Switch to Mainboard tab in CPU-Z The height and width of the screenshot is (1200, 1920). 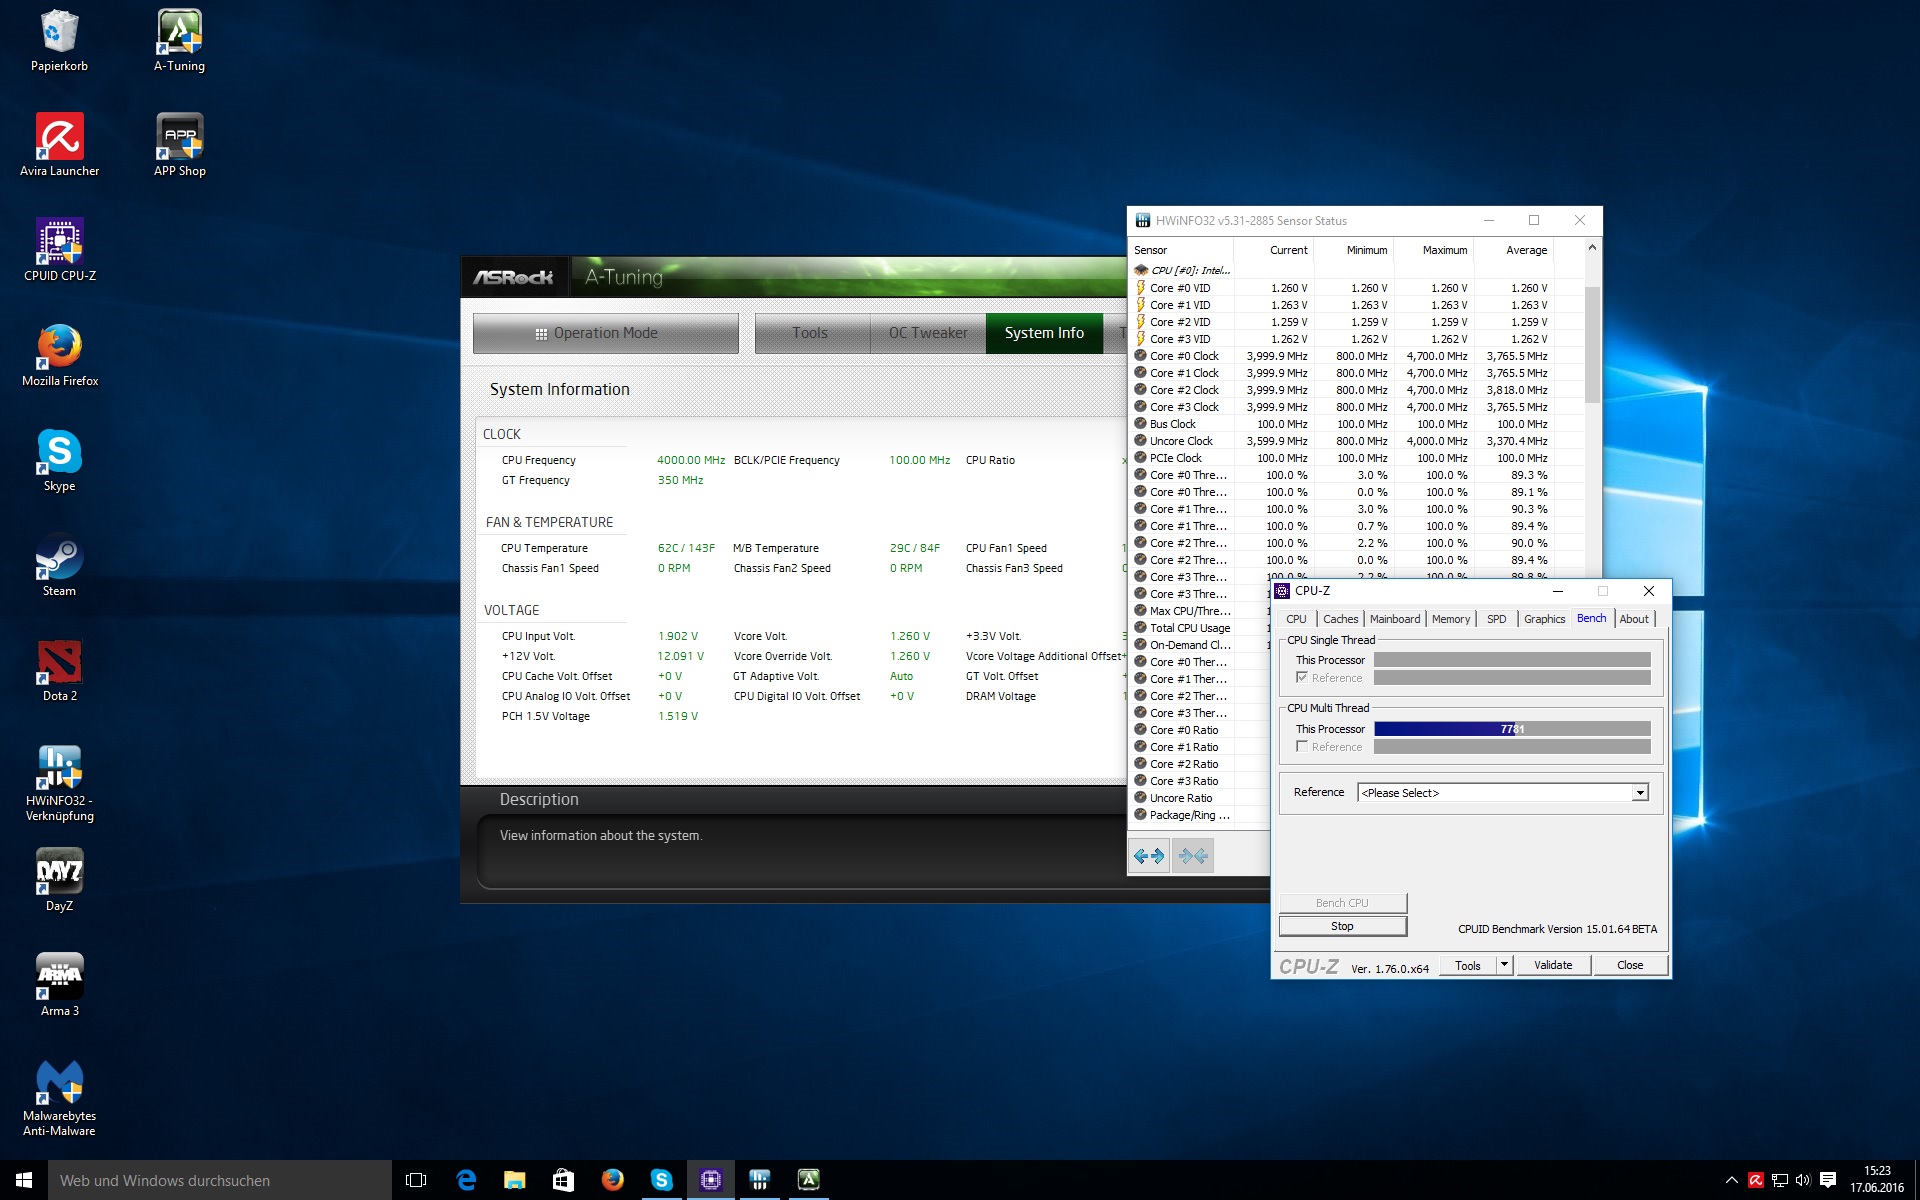click(1394, 619)
